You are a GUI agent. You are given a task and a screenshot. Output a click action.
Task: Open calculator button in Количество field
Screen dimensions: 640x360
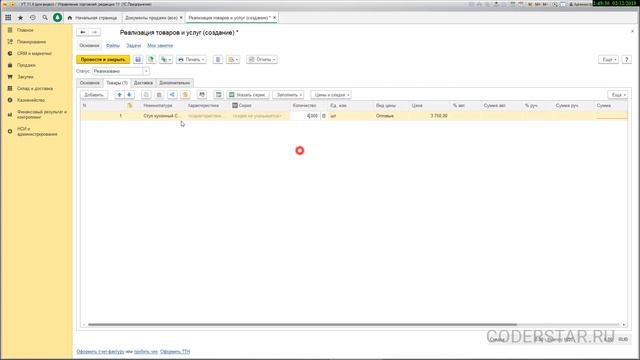pos(324,116)
